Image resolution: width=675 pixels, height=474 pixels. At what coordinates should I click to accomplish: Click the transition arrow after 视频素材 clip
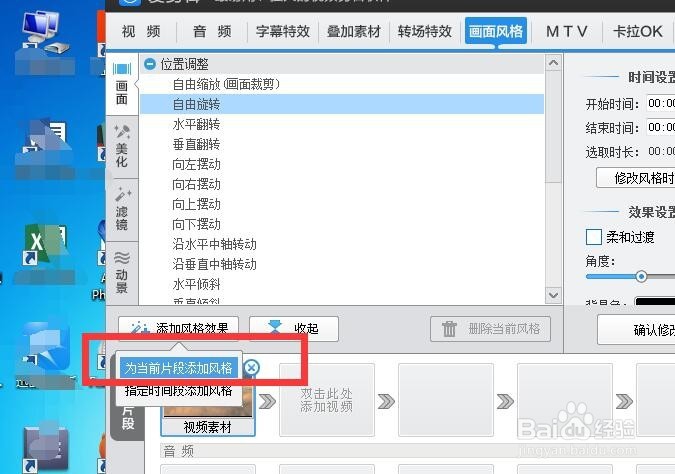pyautogui.click(x=267, y=401)
